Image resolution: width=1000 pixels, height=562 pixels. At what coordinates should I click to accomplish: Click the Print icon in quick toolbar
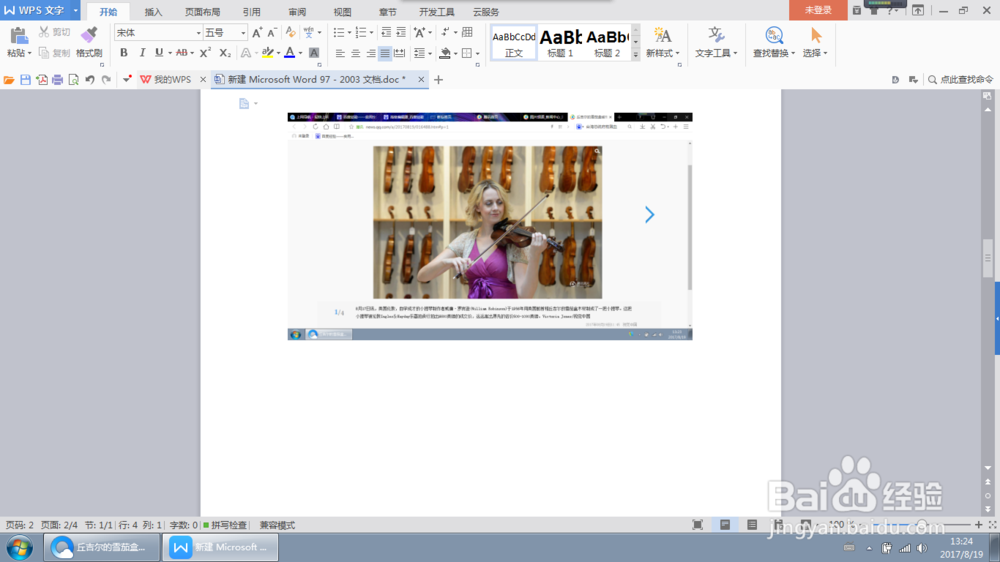57,80
